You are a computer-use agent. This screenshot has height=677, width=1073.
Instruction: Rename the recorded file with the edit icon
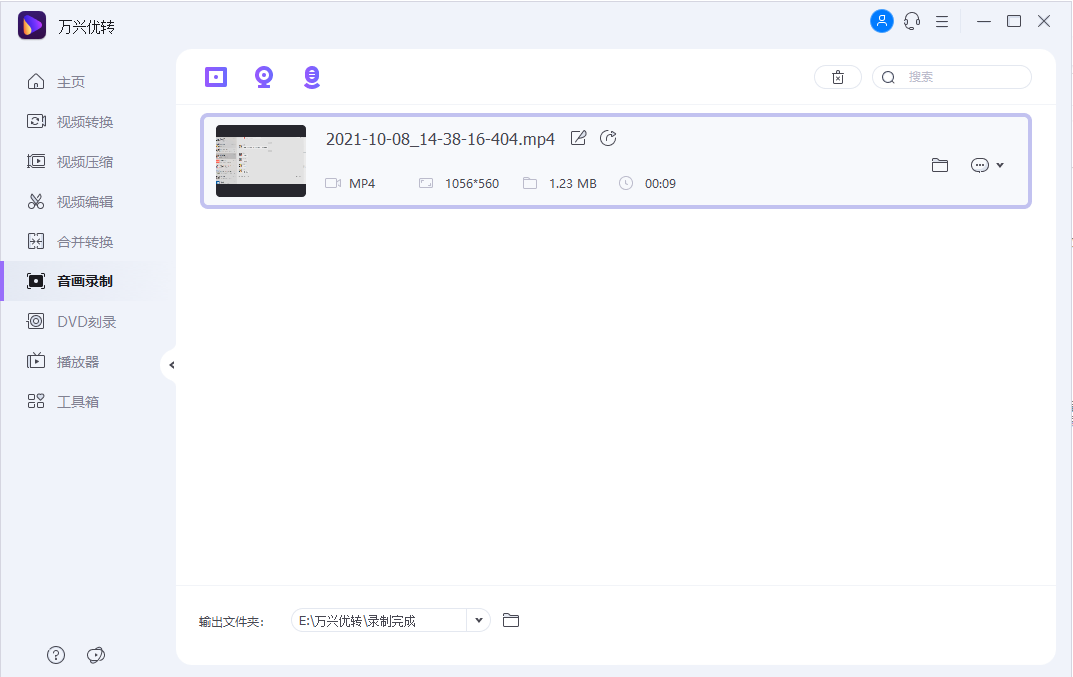coord(578,139)
